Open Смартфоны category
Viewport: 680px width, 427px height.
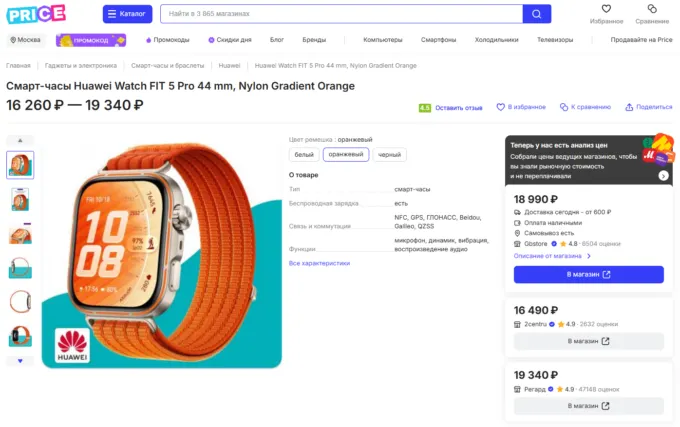(438, 40)
